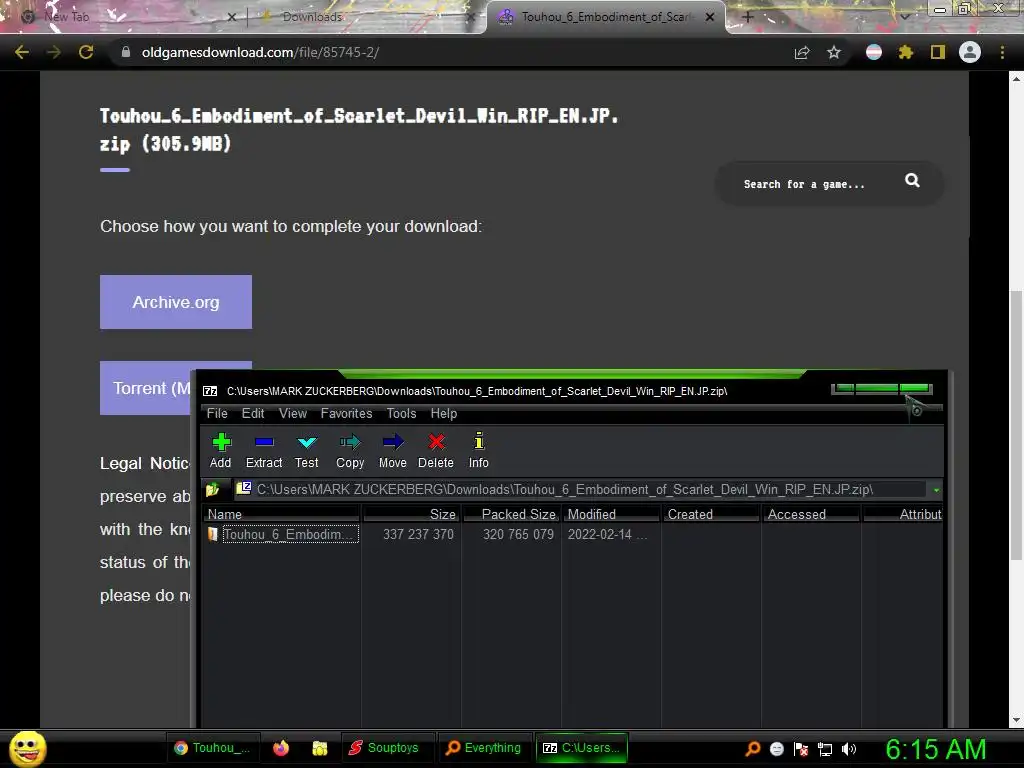Viewport: 1024px width, 768px height.
Task: Sort by the Created column header
Action: [x=711, y=514]
